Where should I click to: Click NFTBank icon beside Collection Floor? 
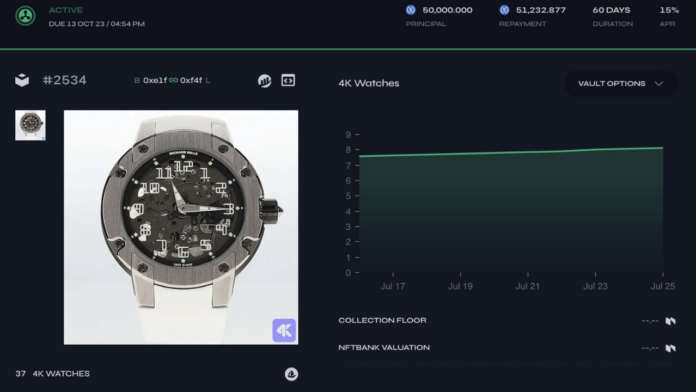670,321
